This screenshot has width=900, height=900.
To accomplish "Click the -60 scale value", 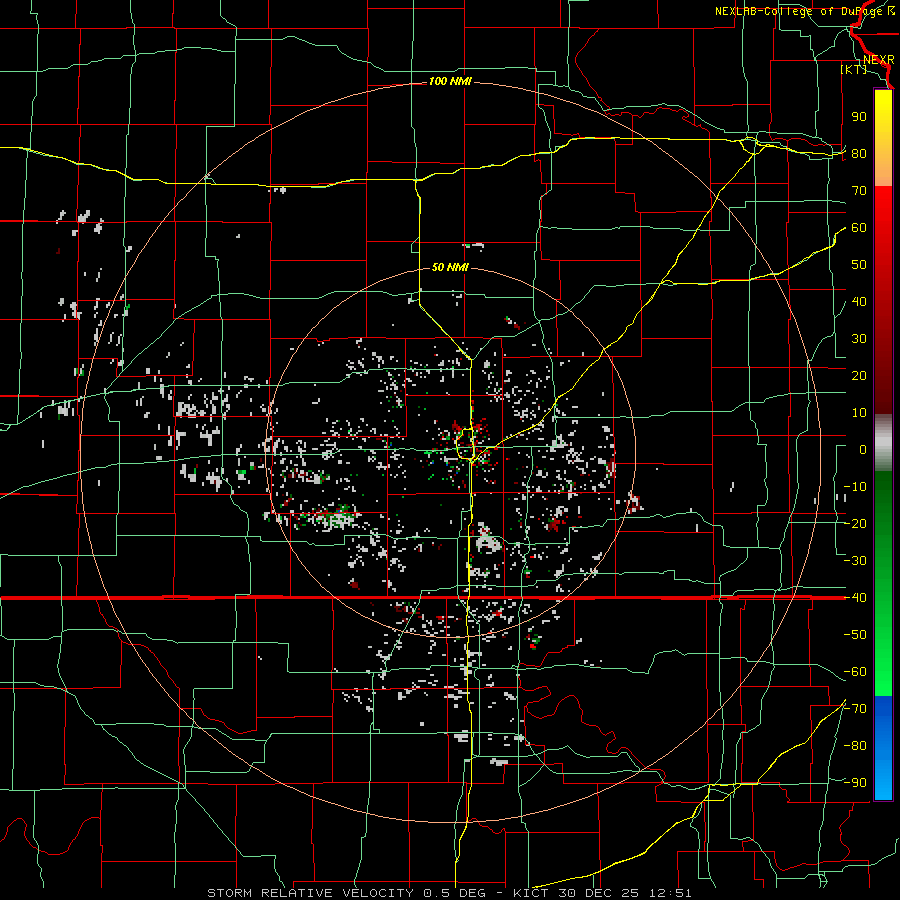I will [855, 672].
